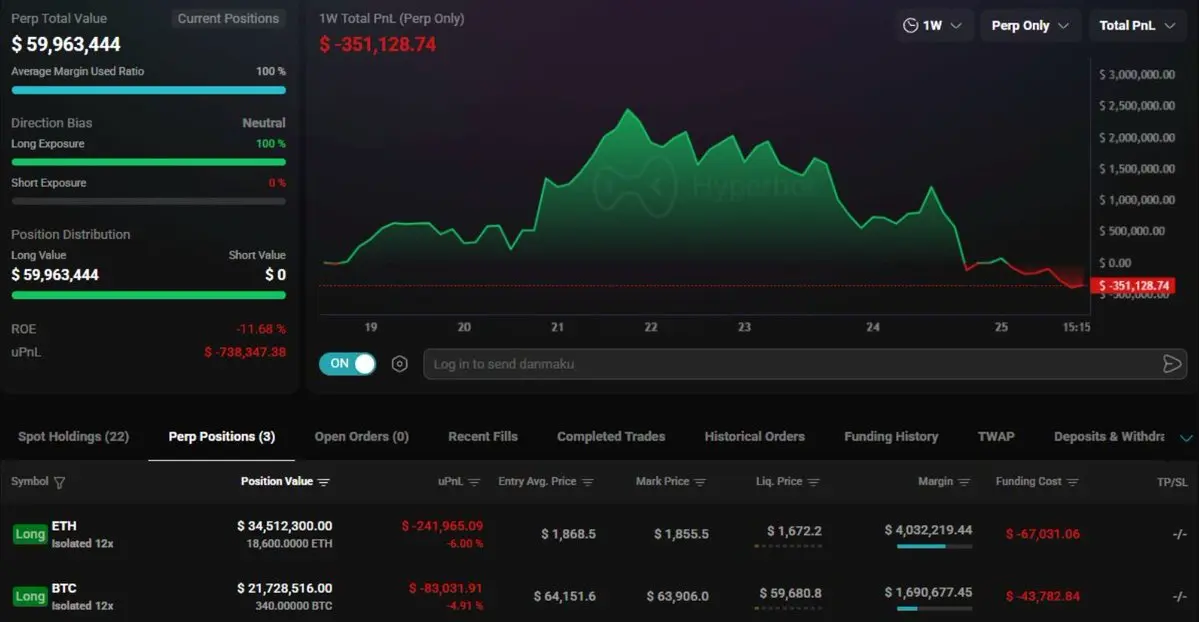The image size is (1199, 622).
Task: Click BTC funding cost $ -43,782.84
Action: tap(1042, 596)
